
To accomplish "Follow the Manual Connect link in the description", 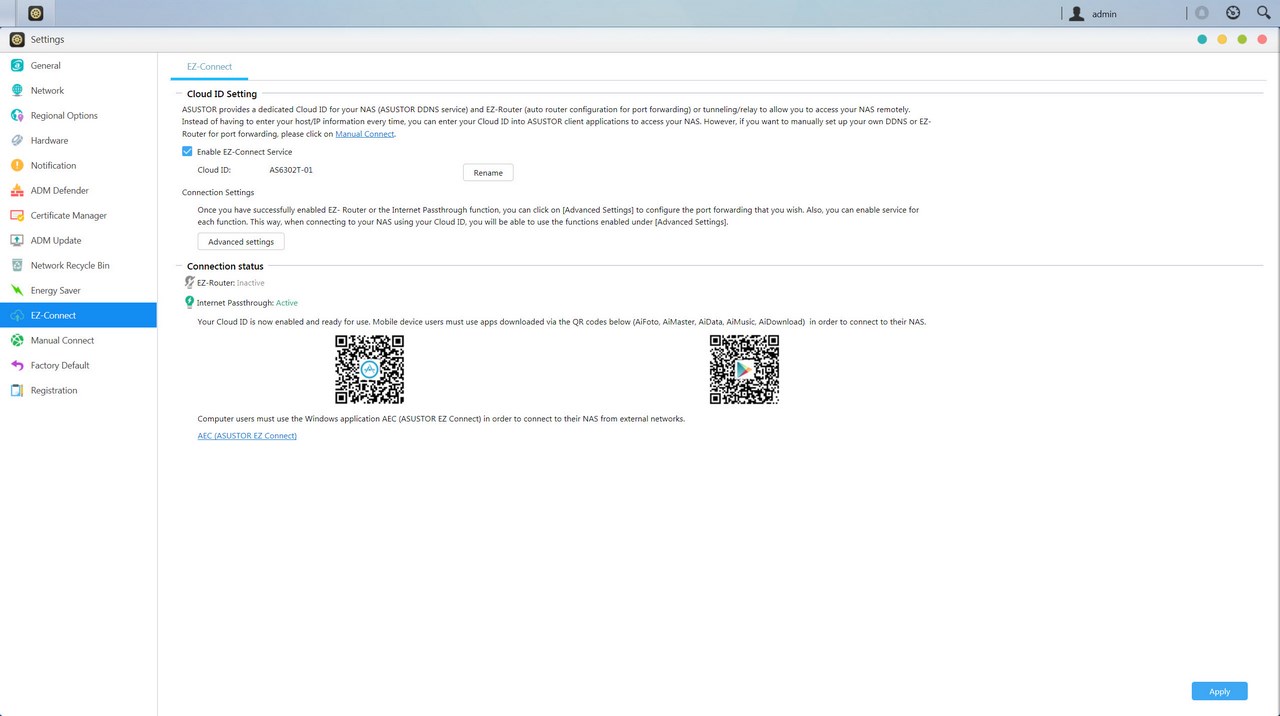I will pos(365,134).
